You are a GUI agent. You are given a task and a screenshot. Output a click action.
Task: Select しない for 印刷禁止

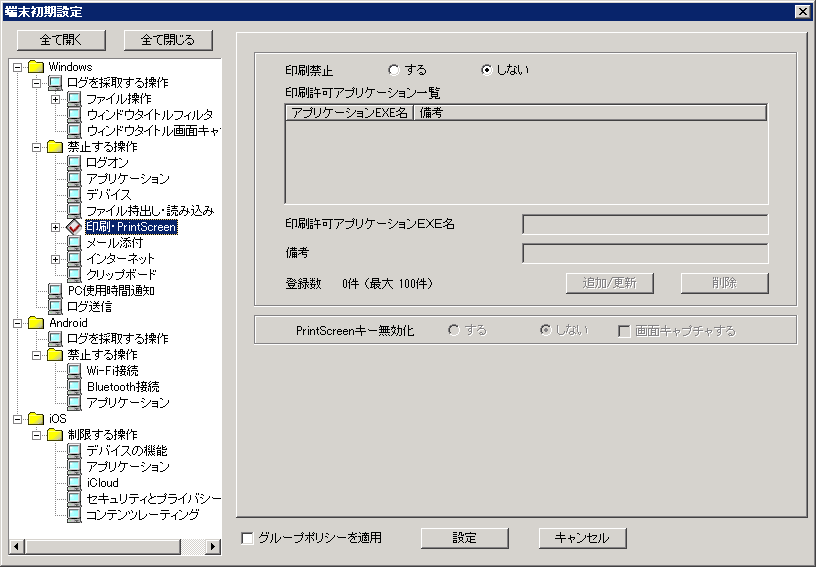click(487, 70)
